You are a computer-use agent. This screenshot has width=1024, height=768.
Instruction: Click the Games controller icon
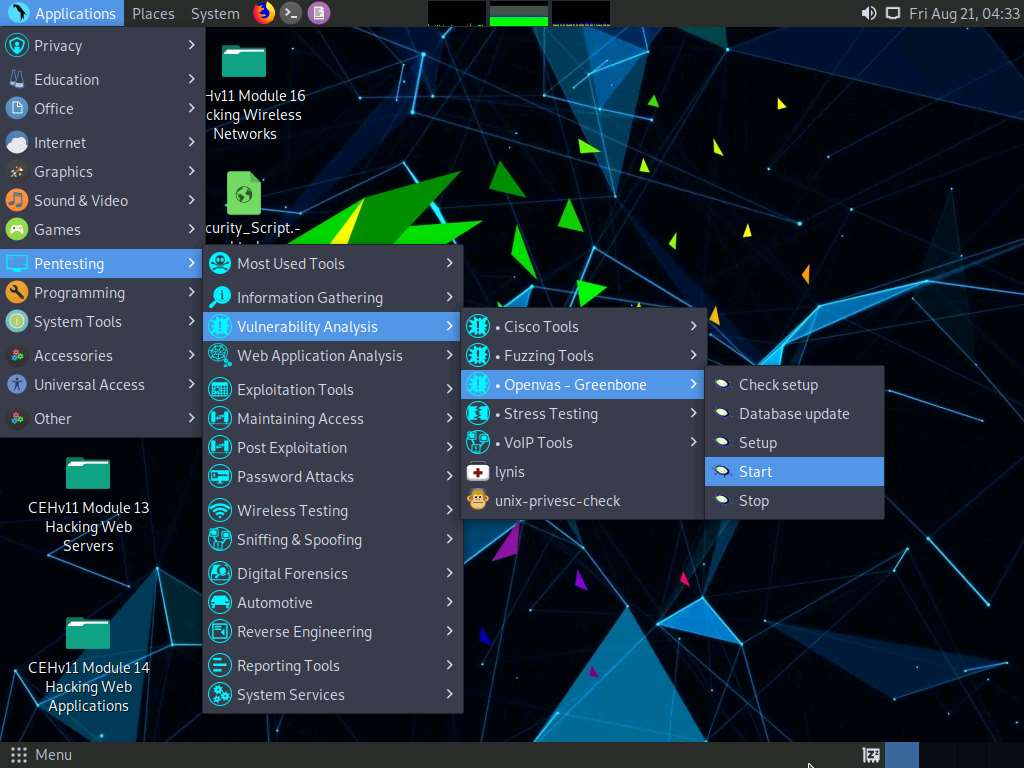pos(17,229)
